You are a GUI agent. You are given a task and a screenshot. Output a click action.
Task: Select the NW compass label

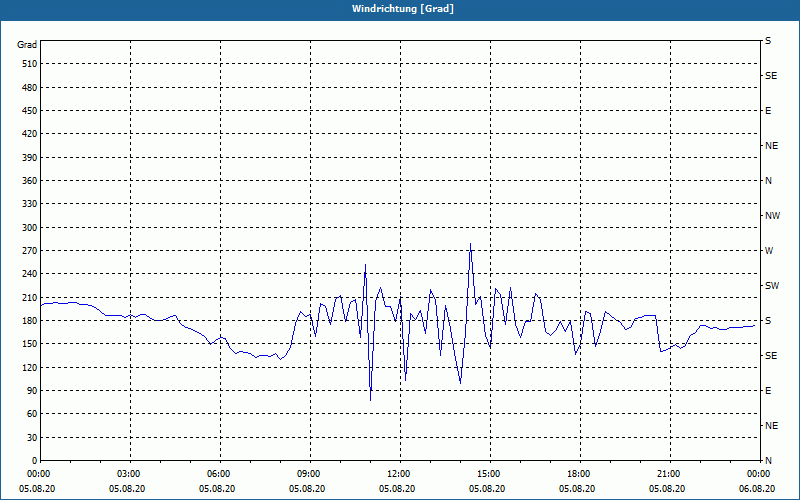pyautogui.click(x=772, y=216)
